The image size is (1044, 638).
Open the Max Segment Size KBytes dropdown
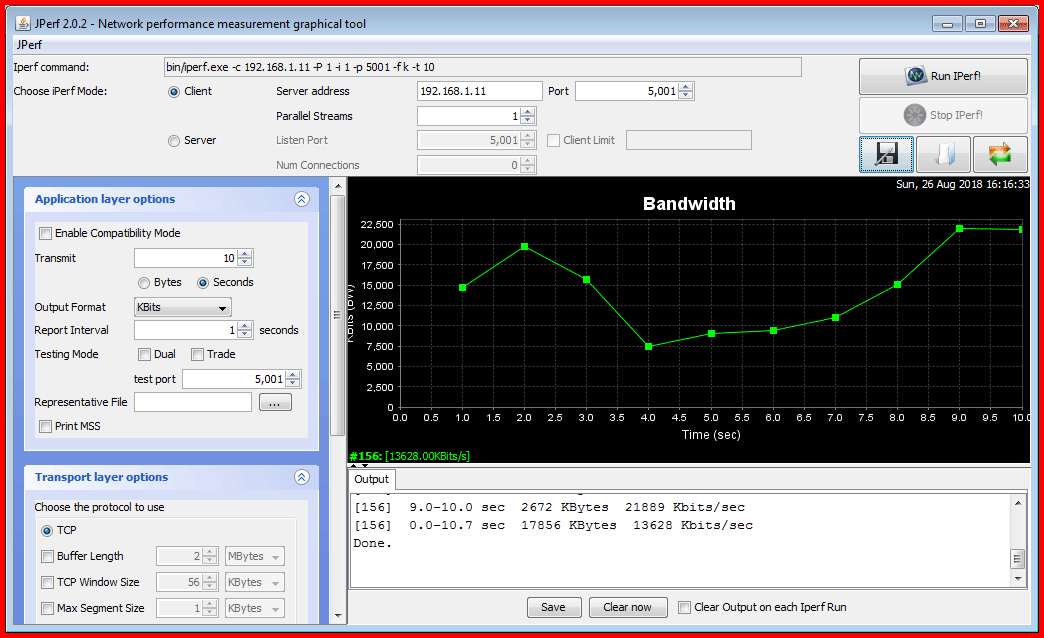[255, 608]
